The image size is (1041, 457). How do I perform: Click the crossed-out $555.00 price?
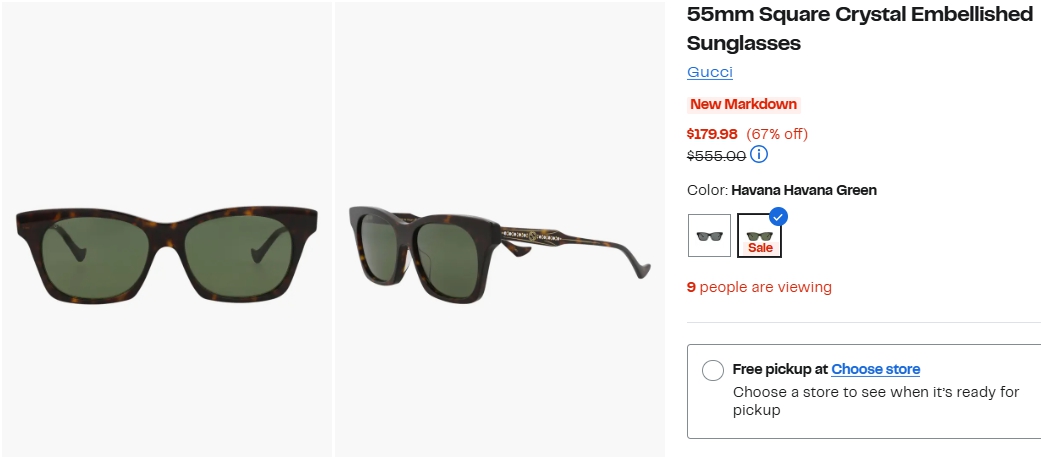click(x=716, y=156)
